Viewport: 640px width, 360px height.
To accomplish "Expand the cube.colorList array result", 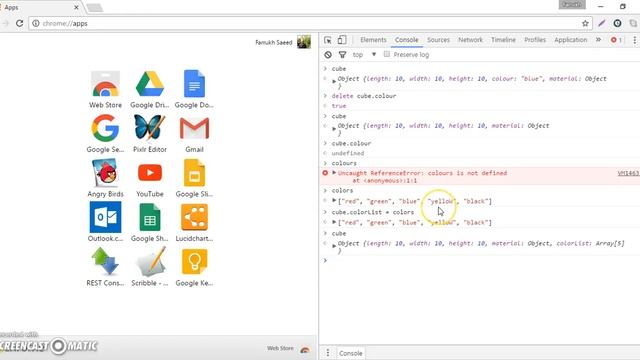I will coord(334,222).
